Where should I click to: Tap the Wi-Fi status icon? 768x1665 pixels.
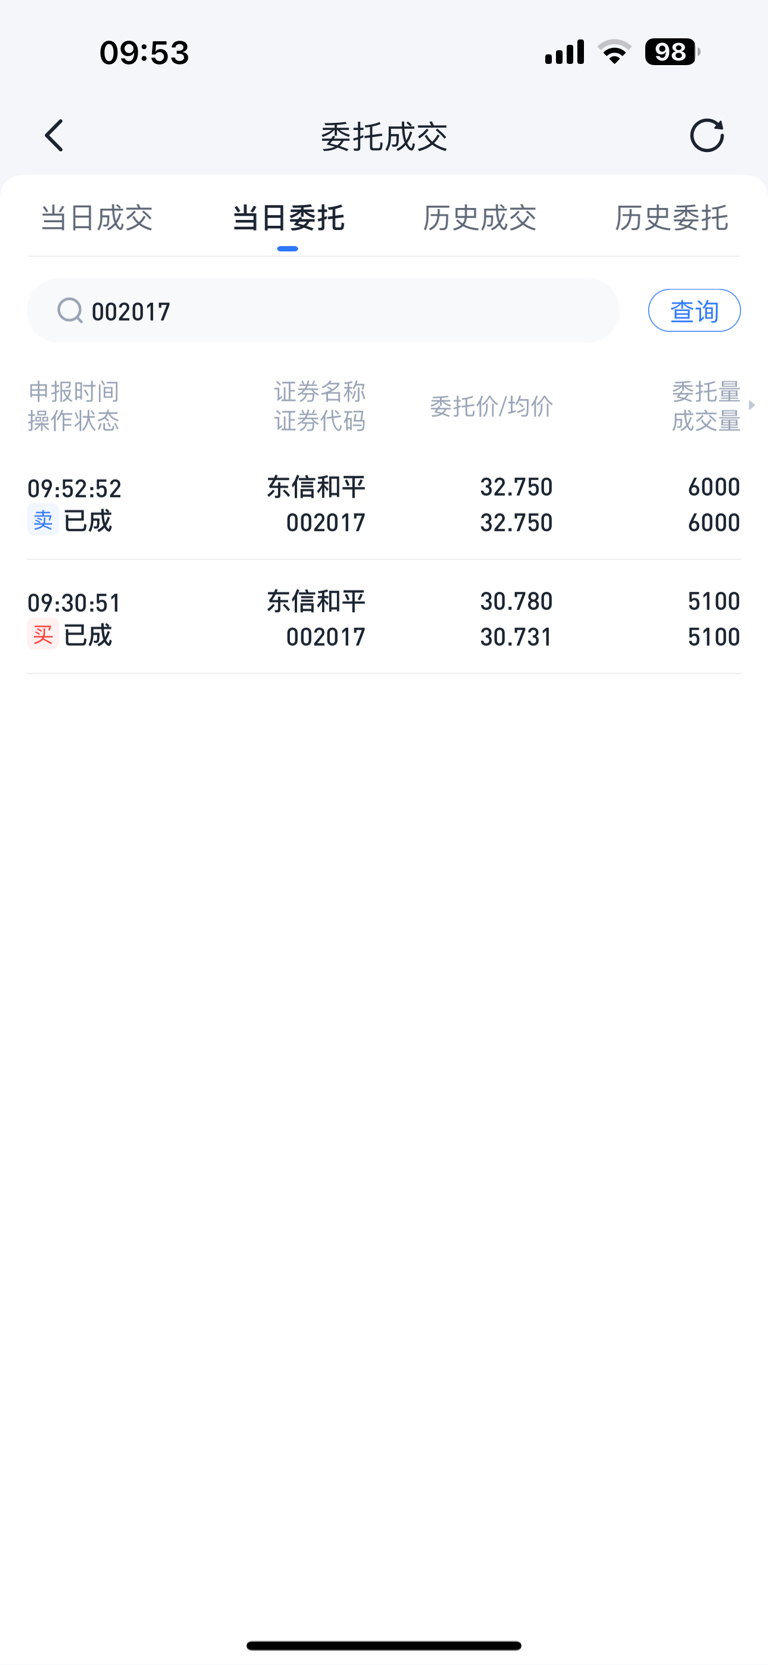click(x=614, y=52)
